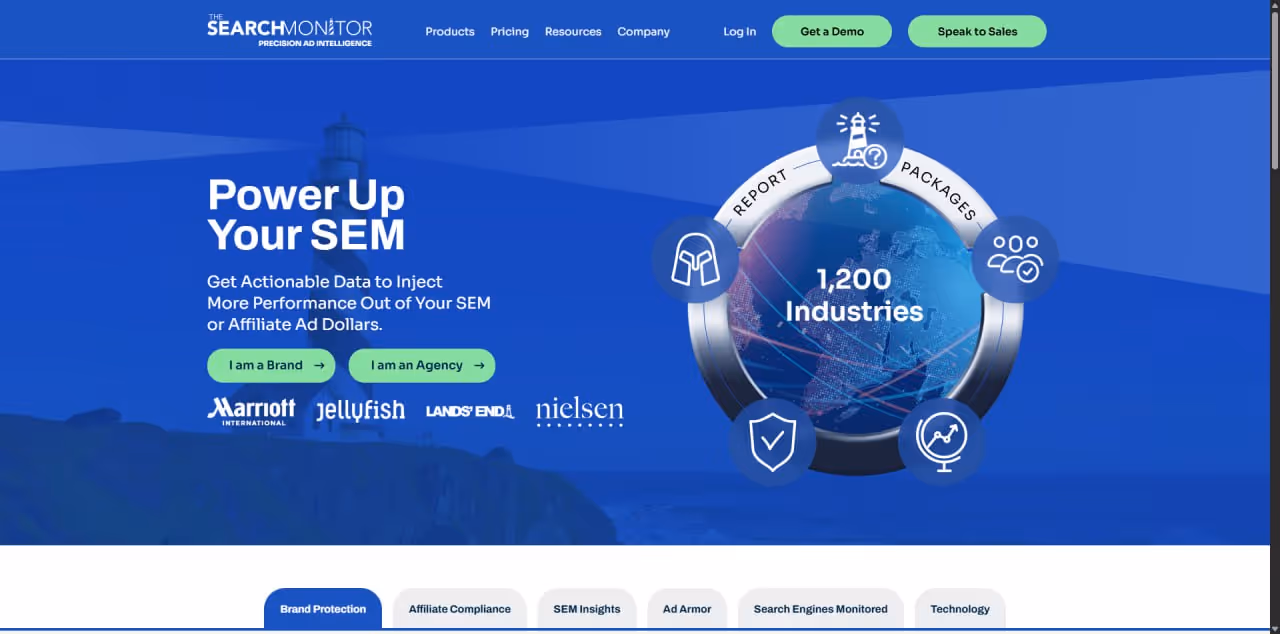Click the 1,200 Industries globe graphic
Screen dimensions: 1280x634
coord(855,310)
